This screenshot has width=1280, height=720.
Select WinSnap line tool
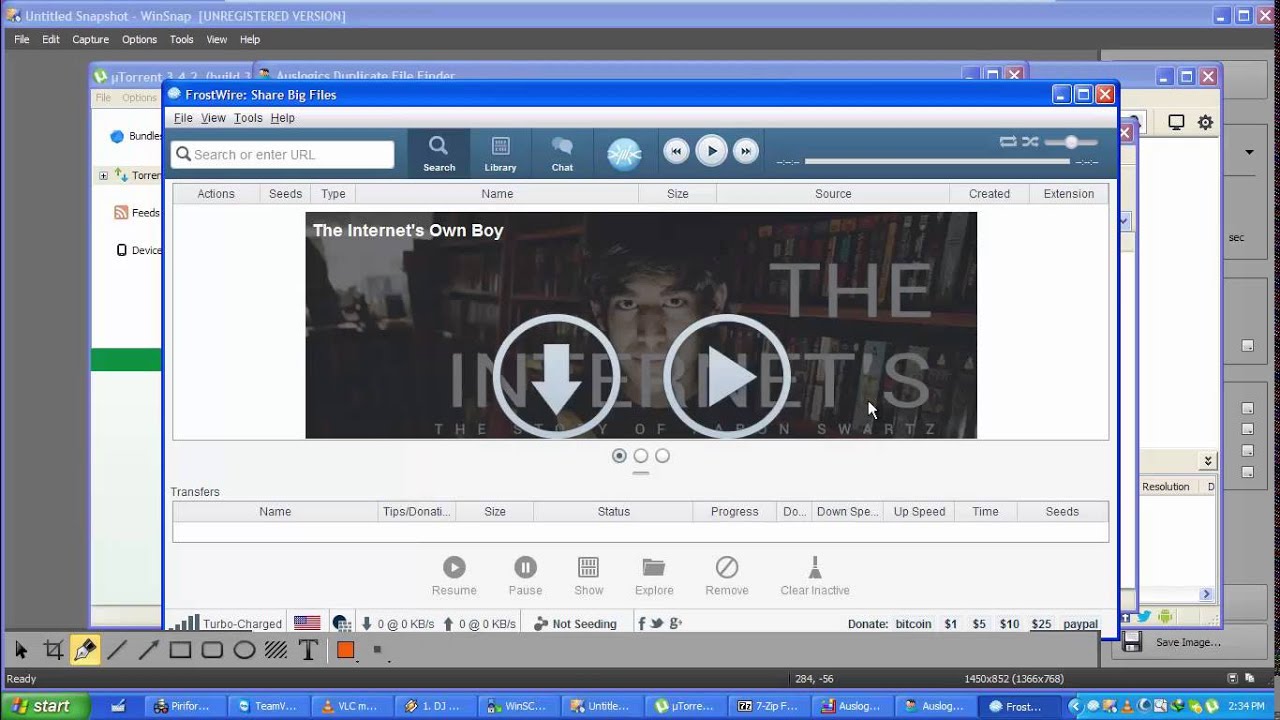tap(116, 650)
